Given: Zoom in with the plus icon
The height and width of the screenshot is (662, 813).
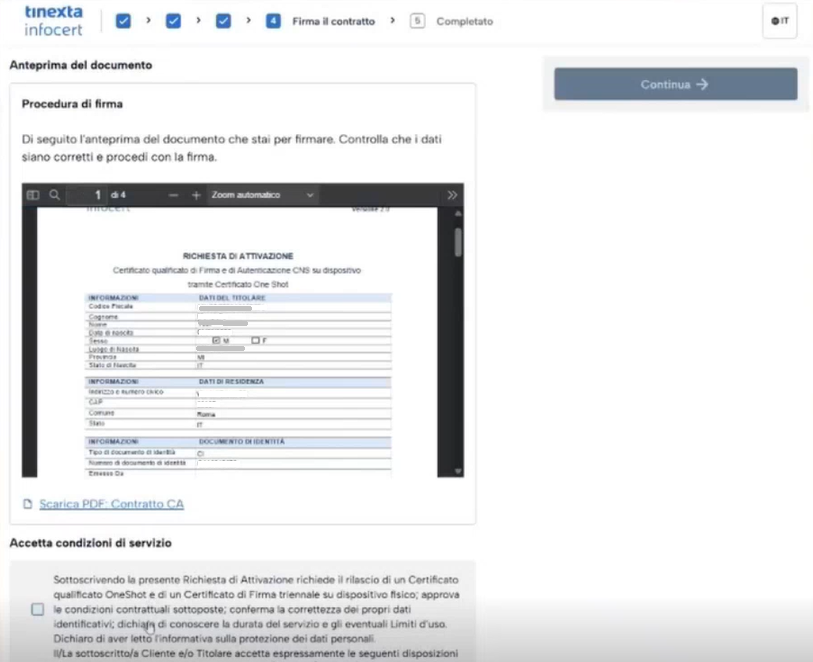Looking at the screenshot, I should pos(196,195).
